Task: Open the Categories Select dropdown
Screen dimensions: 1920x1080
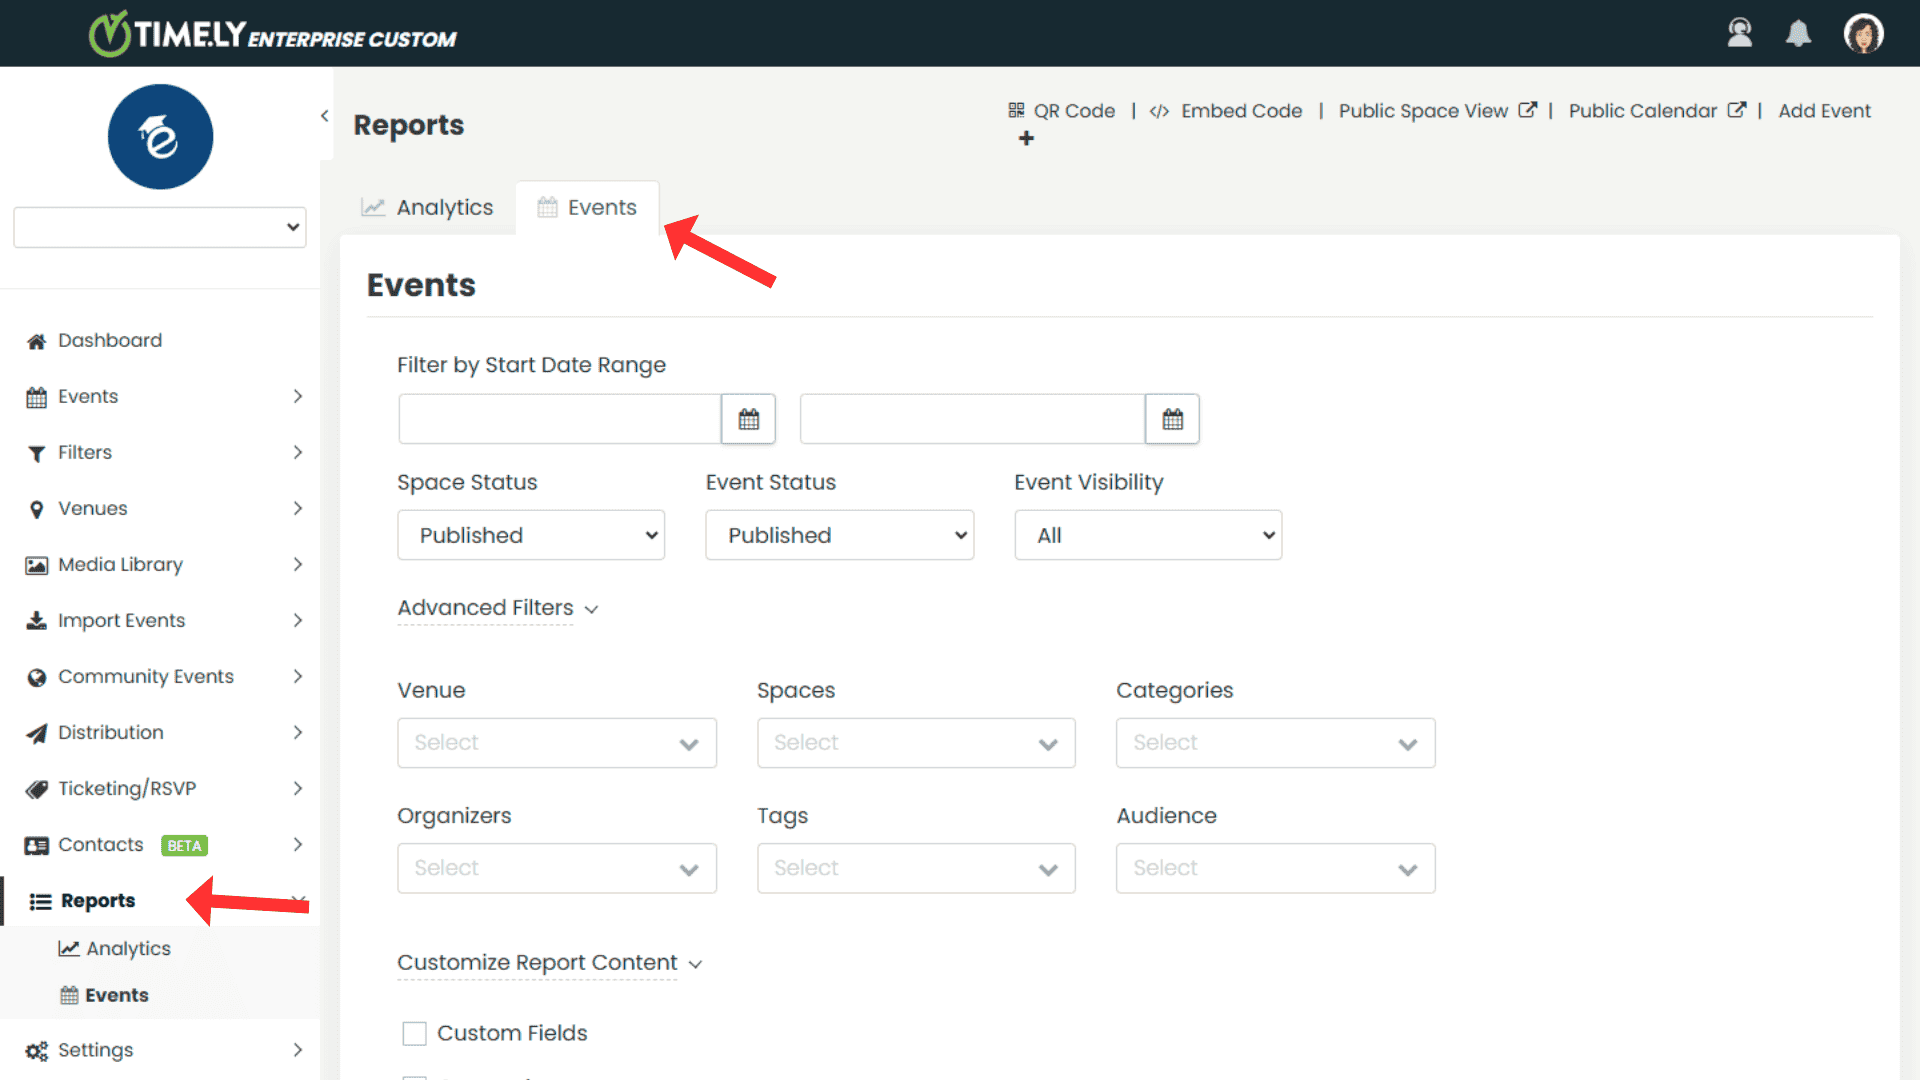Action: click(1275, 743)
